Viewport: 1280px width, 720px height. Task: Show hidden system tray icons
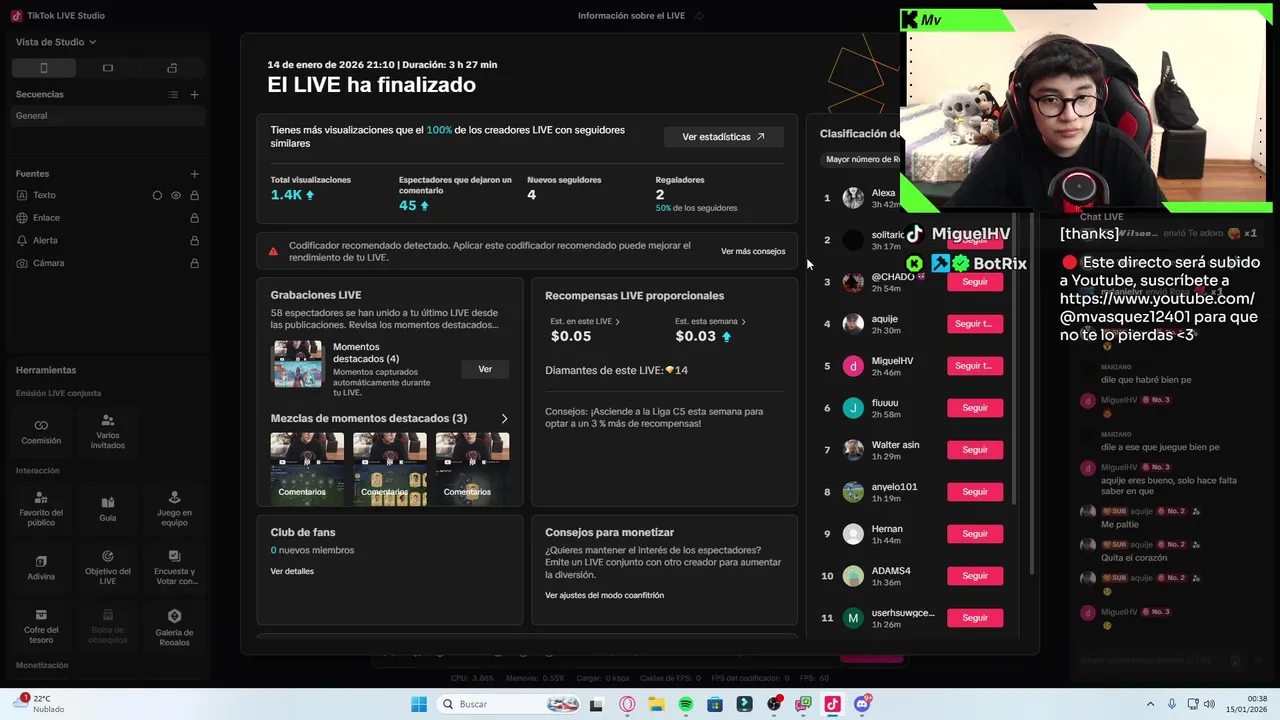coord(1150,705)
